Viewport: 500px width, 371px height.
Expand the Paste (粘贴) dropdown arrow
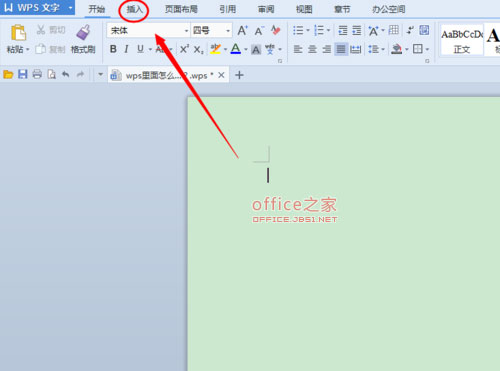(x=28, y=50)
